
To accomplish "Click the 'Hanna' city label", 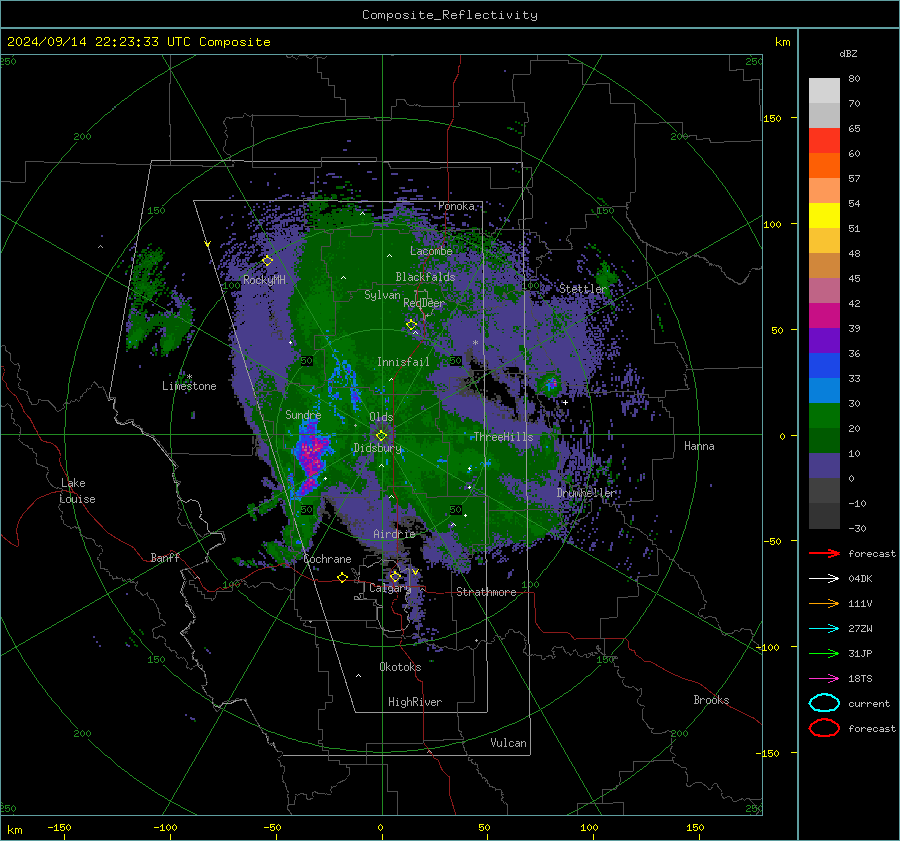I will coord(699,446).
